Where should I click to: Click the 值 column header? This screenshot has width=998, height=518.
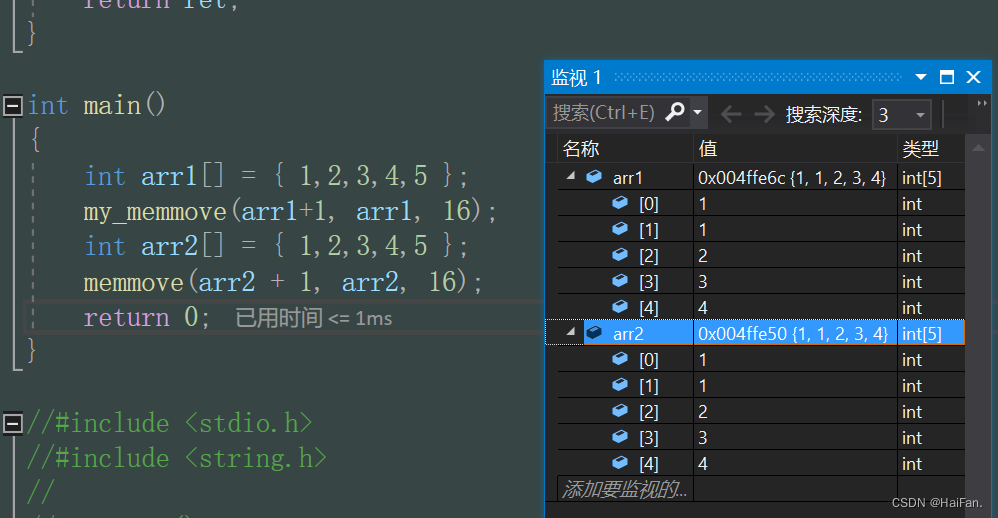pyautogui.click(x=708, y=149)
